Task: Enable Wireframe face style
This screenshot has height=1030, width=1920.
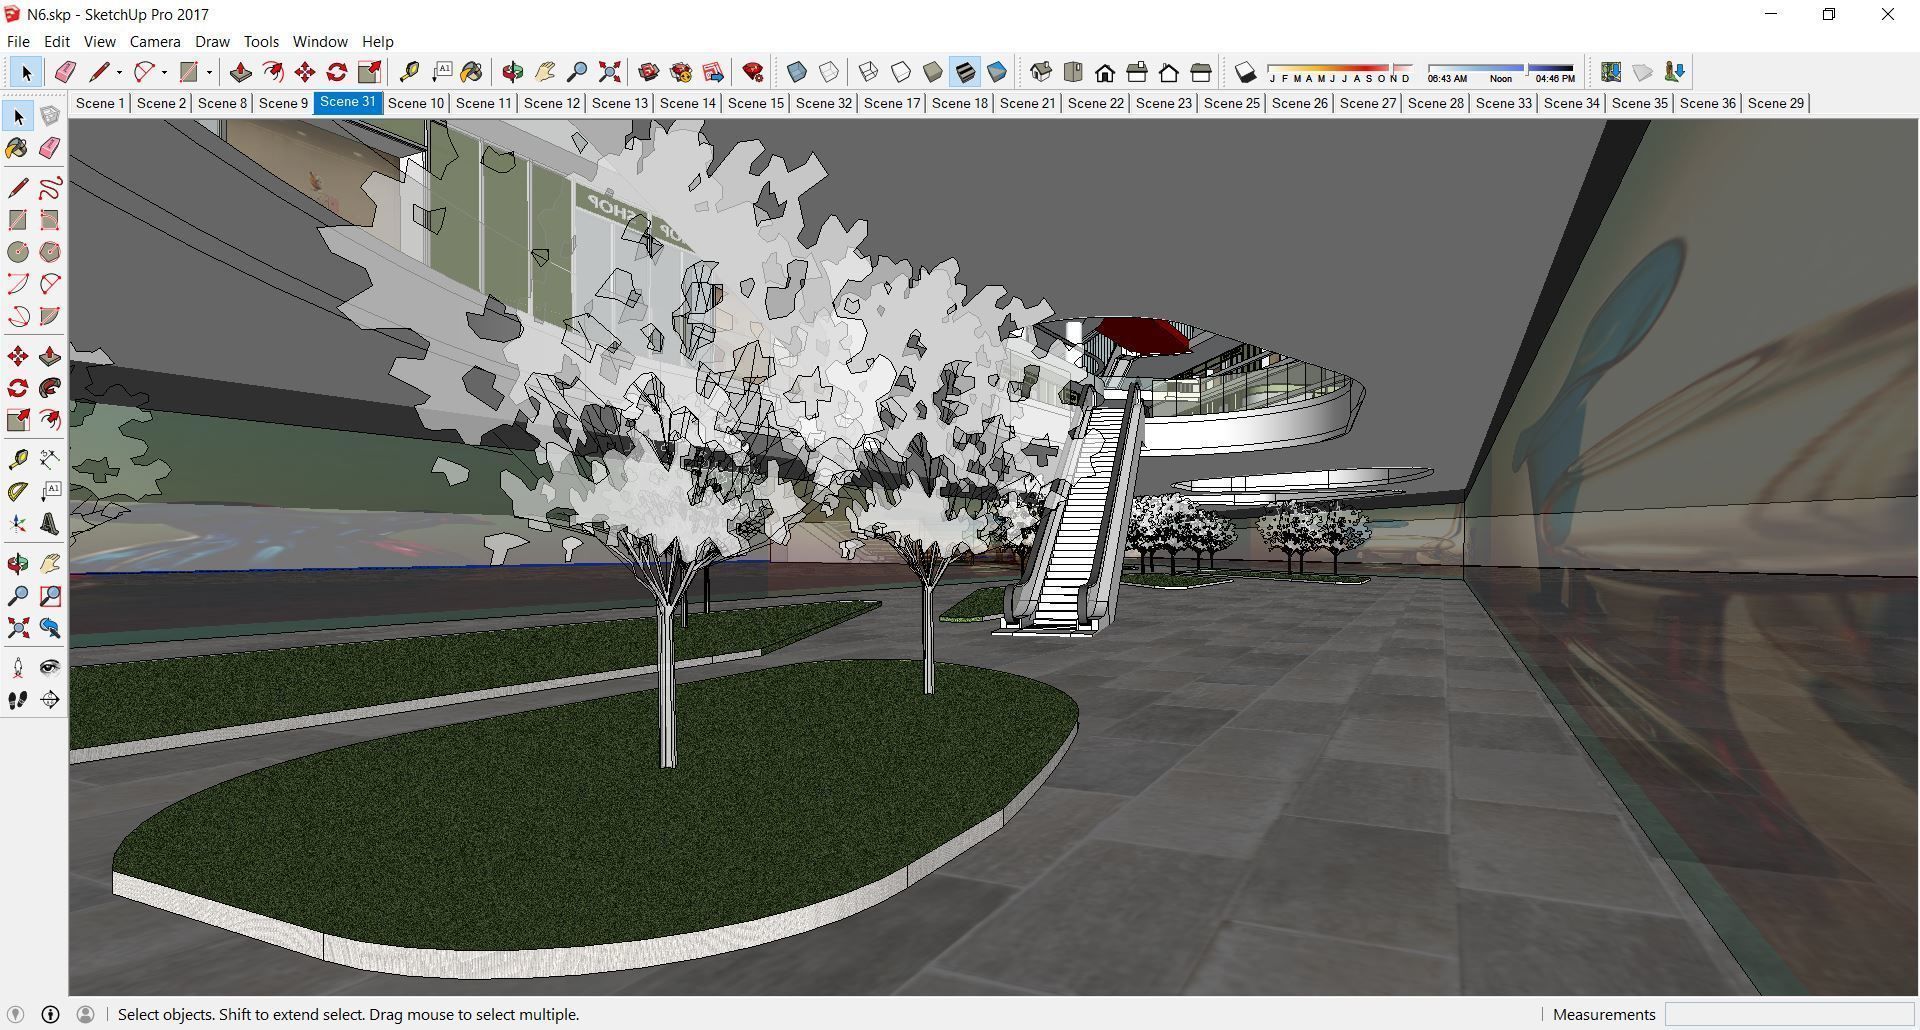Action: tap(869, 72)
